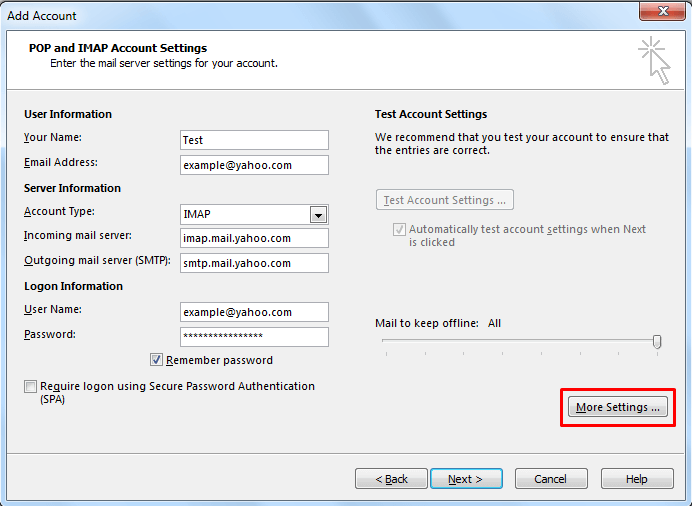
Task: Click the Incoming mail server field
Action: click(x=254, y=239)
